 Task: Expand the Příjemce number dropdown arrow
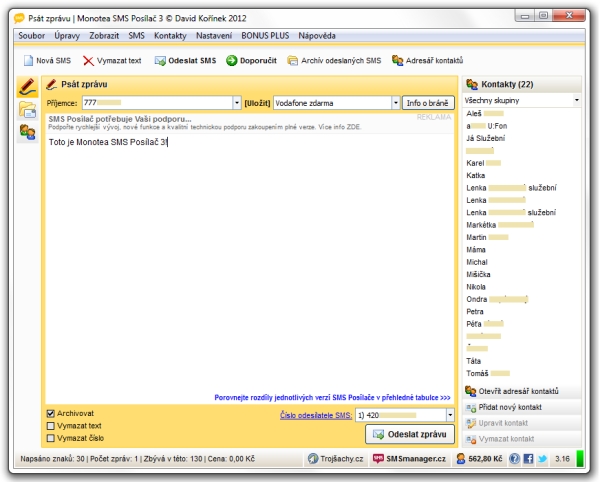[x=237, y=103]
